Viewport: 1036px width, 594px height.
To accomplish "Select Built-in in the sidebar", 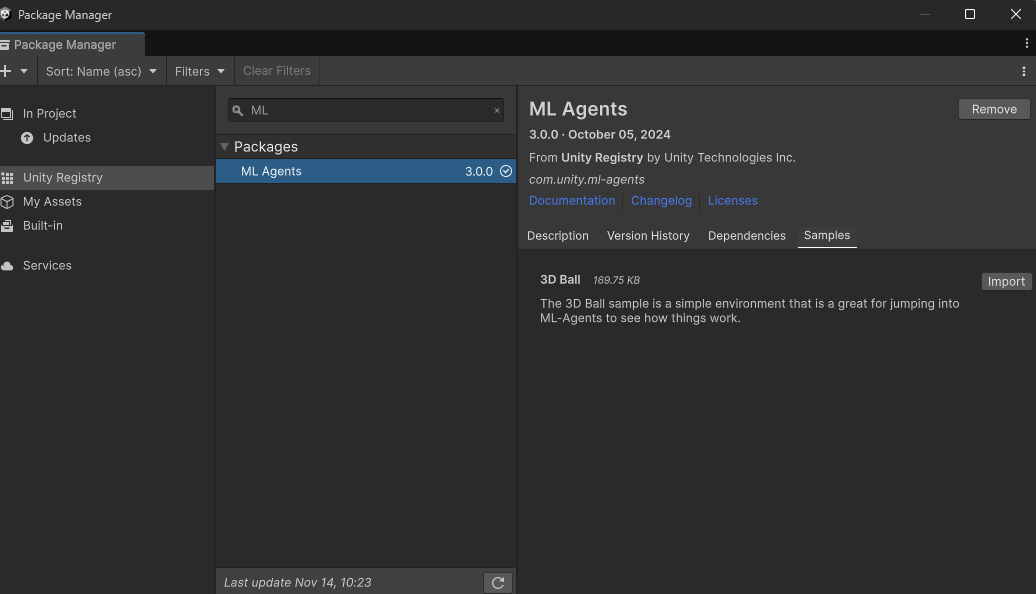I will coord(107,225).
